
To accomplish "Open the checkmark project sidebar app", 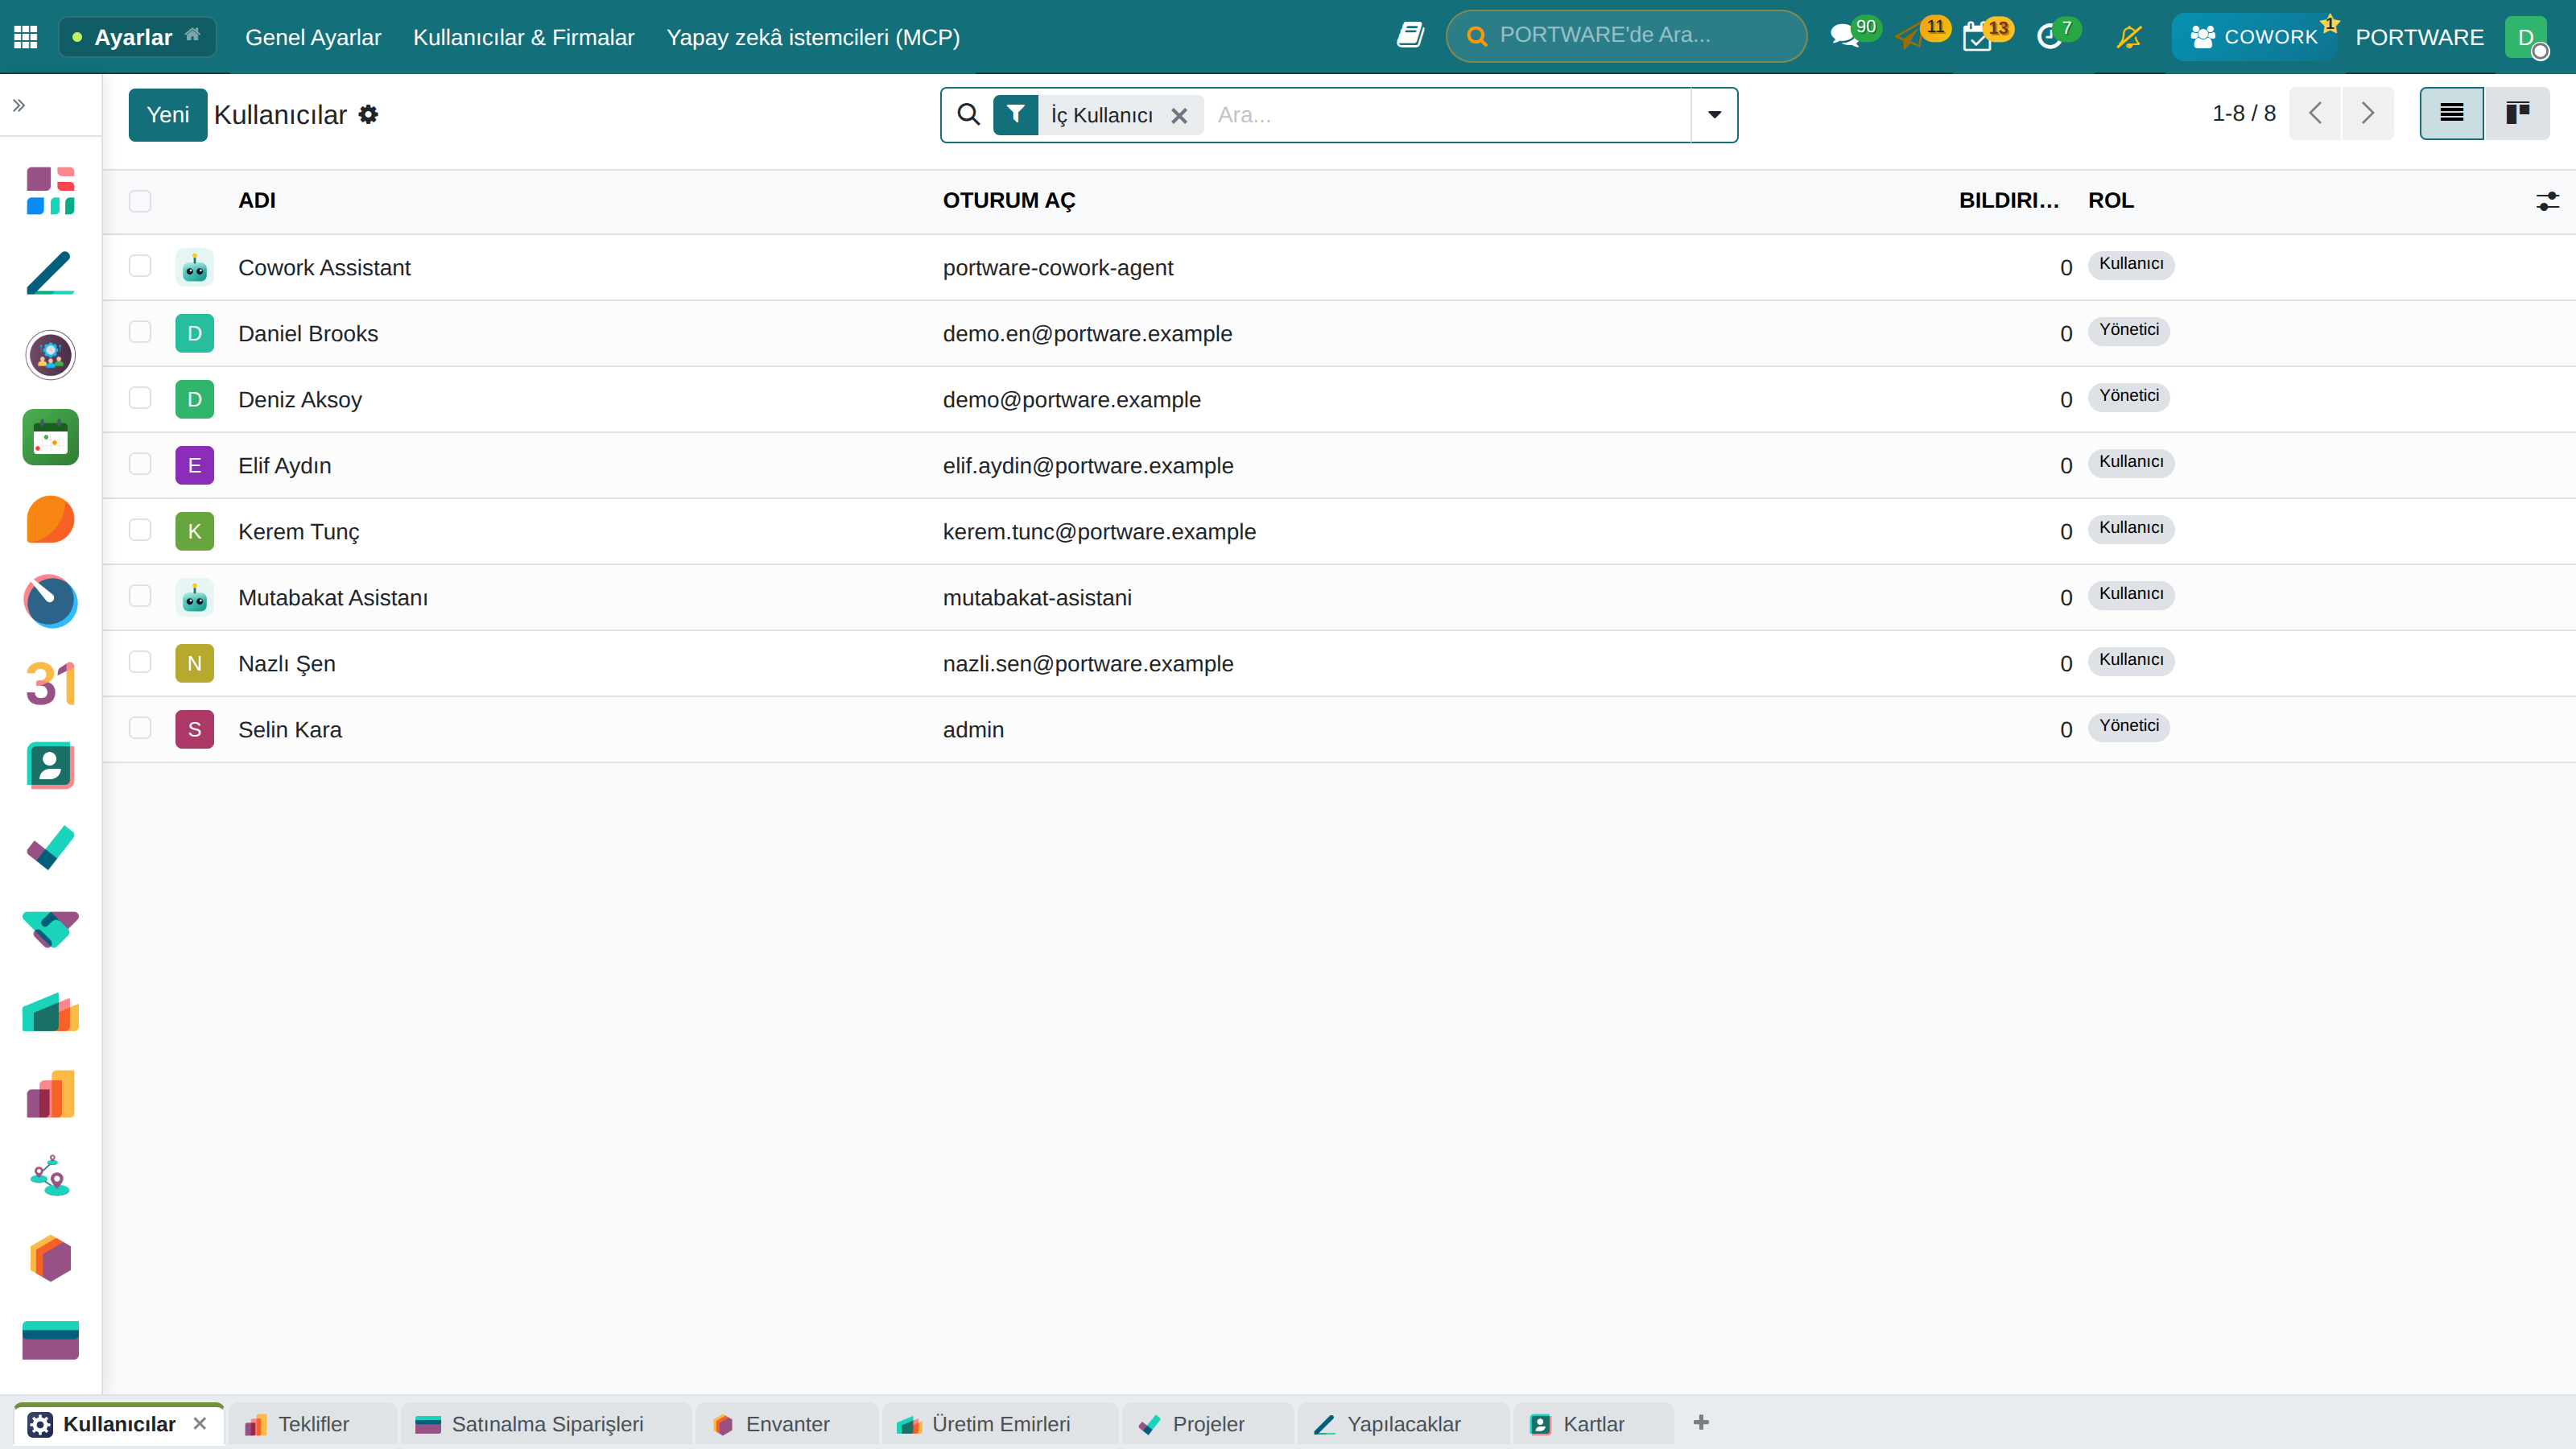I will pyautogui.click(x=50, y=848).
